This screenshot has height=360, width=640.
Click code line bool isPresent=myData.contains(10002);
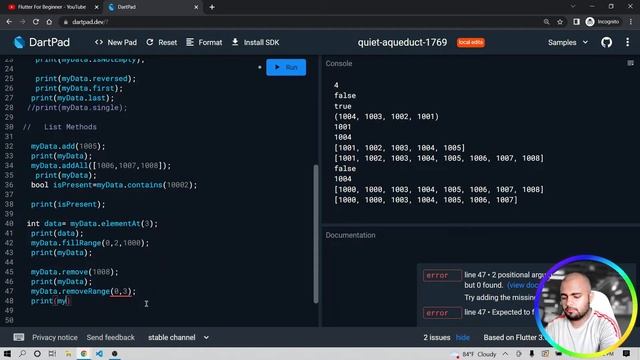(x=114, y=185)
